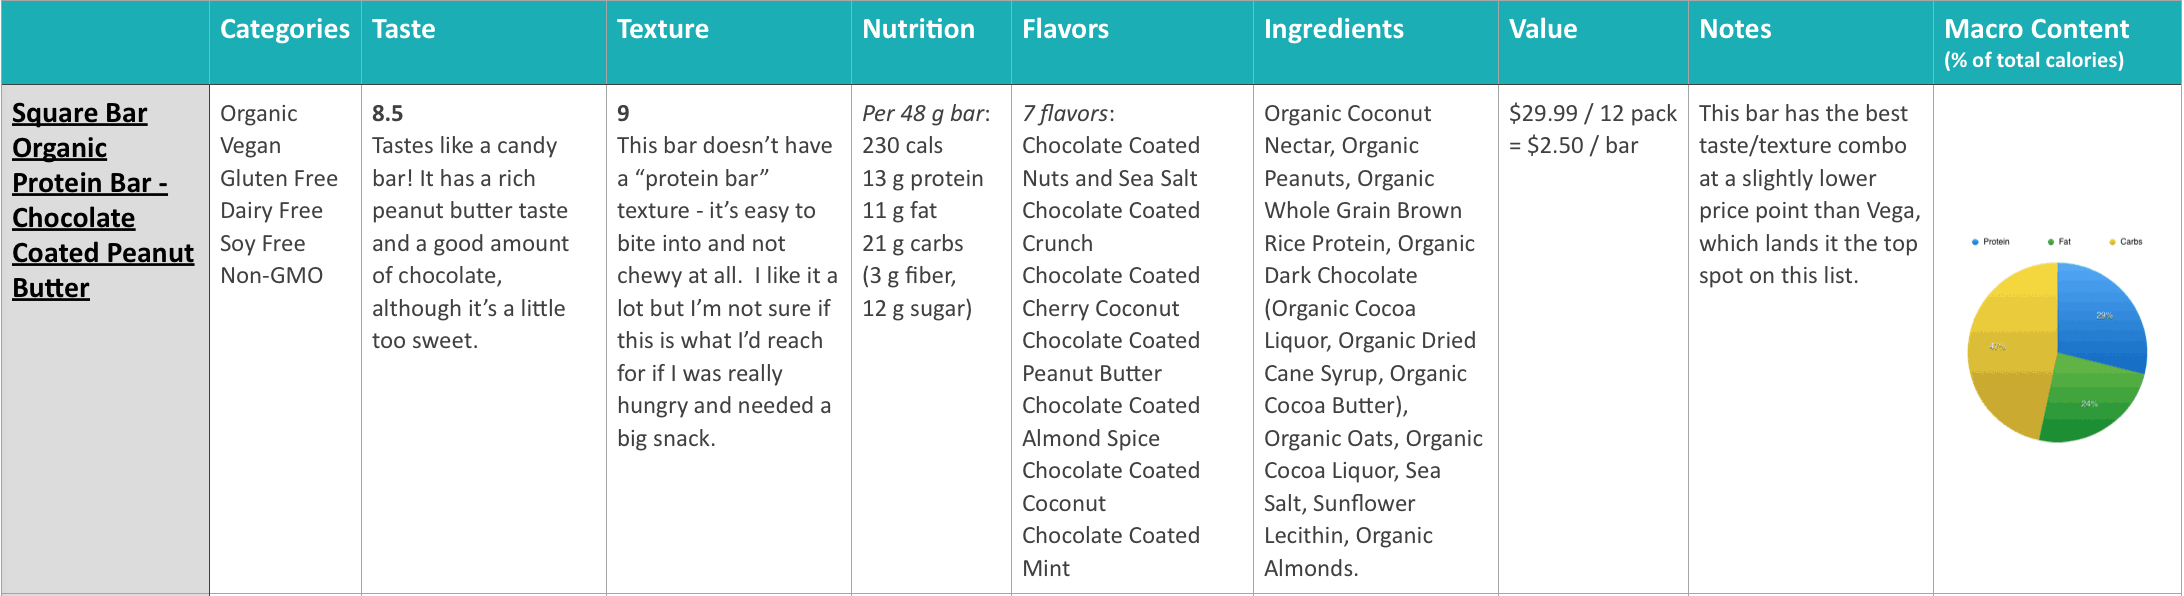Click the blue Protein legend dot

click(x=1975, y=242)
